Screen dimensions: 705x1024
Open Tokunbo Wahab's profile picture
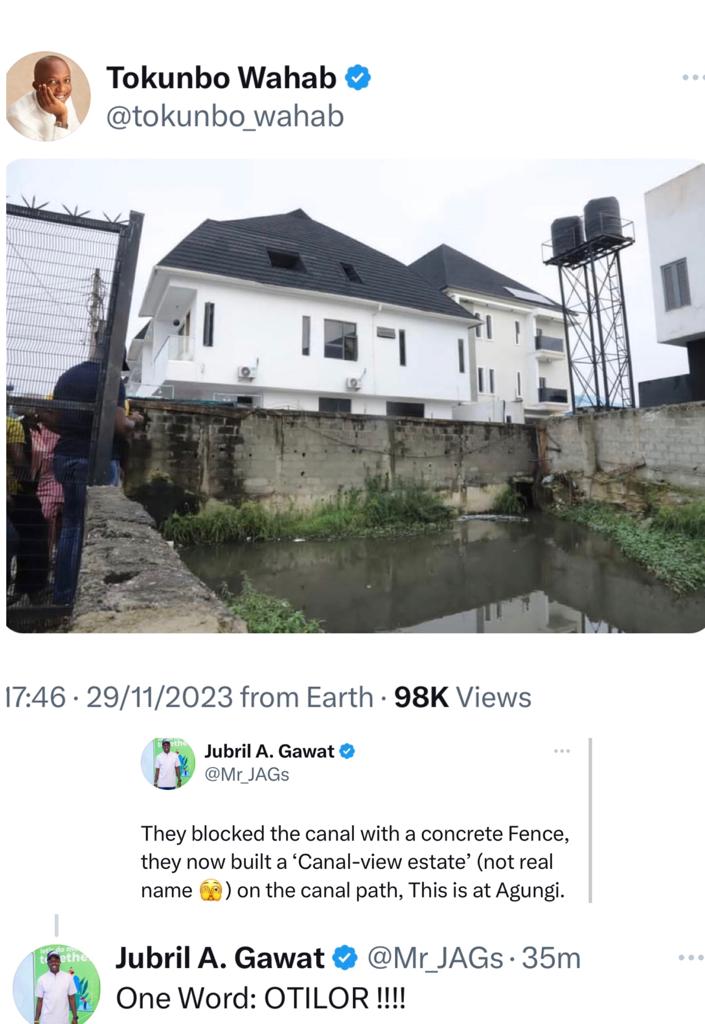tap(48, 96)
